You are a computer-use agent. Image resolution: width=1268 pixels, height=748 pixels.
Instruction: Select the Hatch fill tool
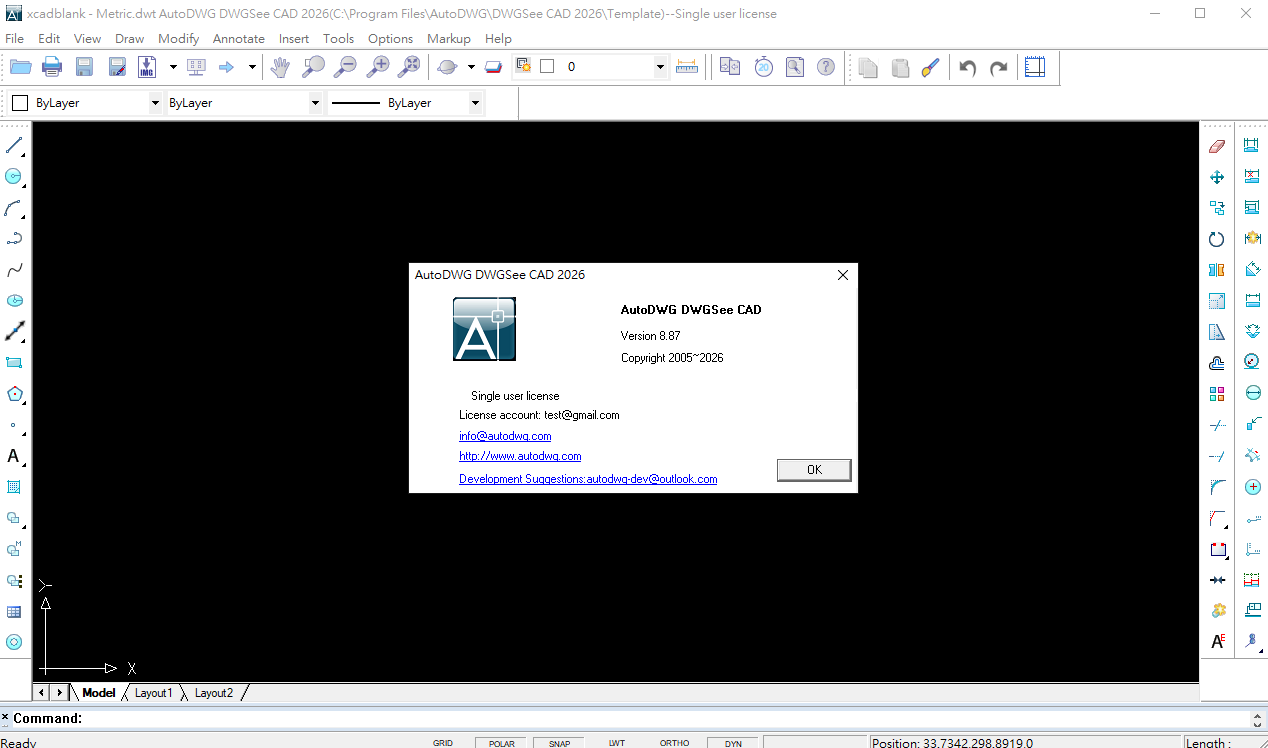click(x=14, y=487)
